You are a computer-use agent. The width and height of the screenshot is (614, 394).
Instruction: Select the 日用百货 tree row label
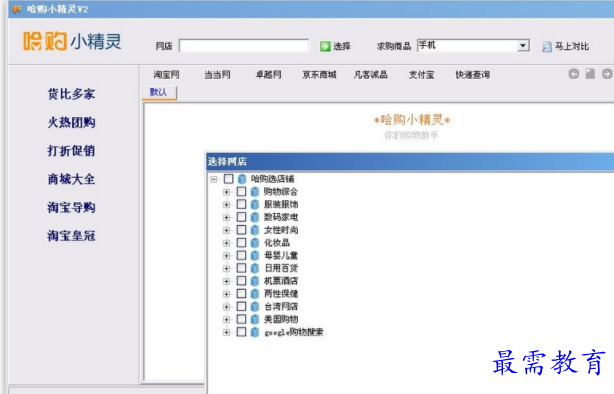tap(281, 268)
